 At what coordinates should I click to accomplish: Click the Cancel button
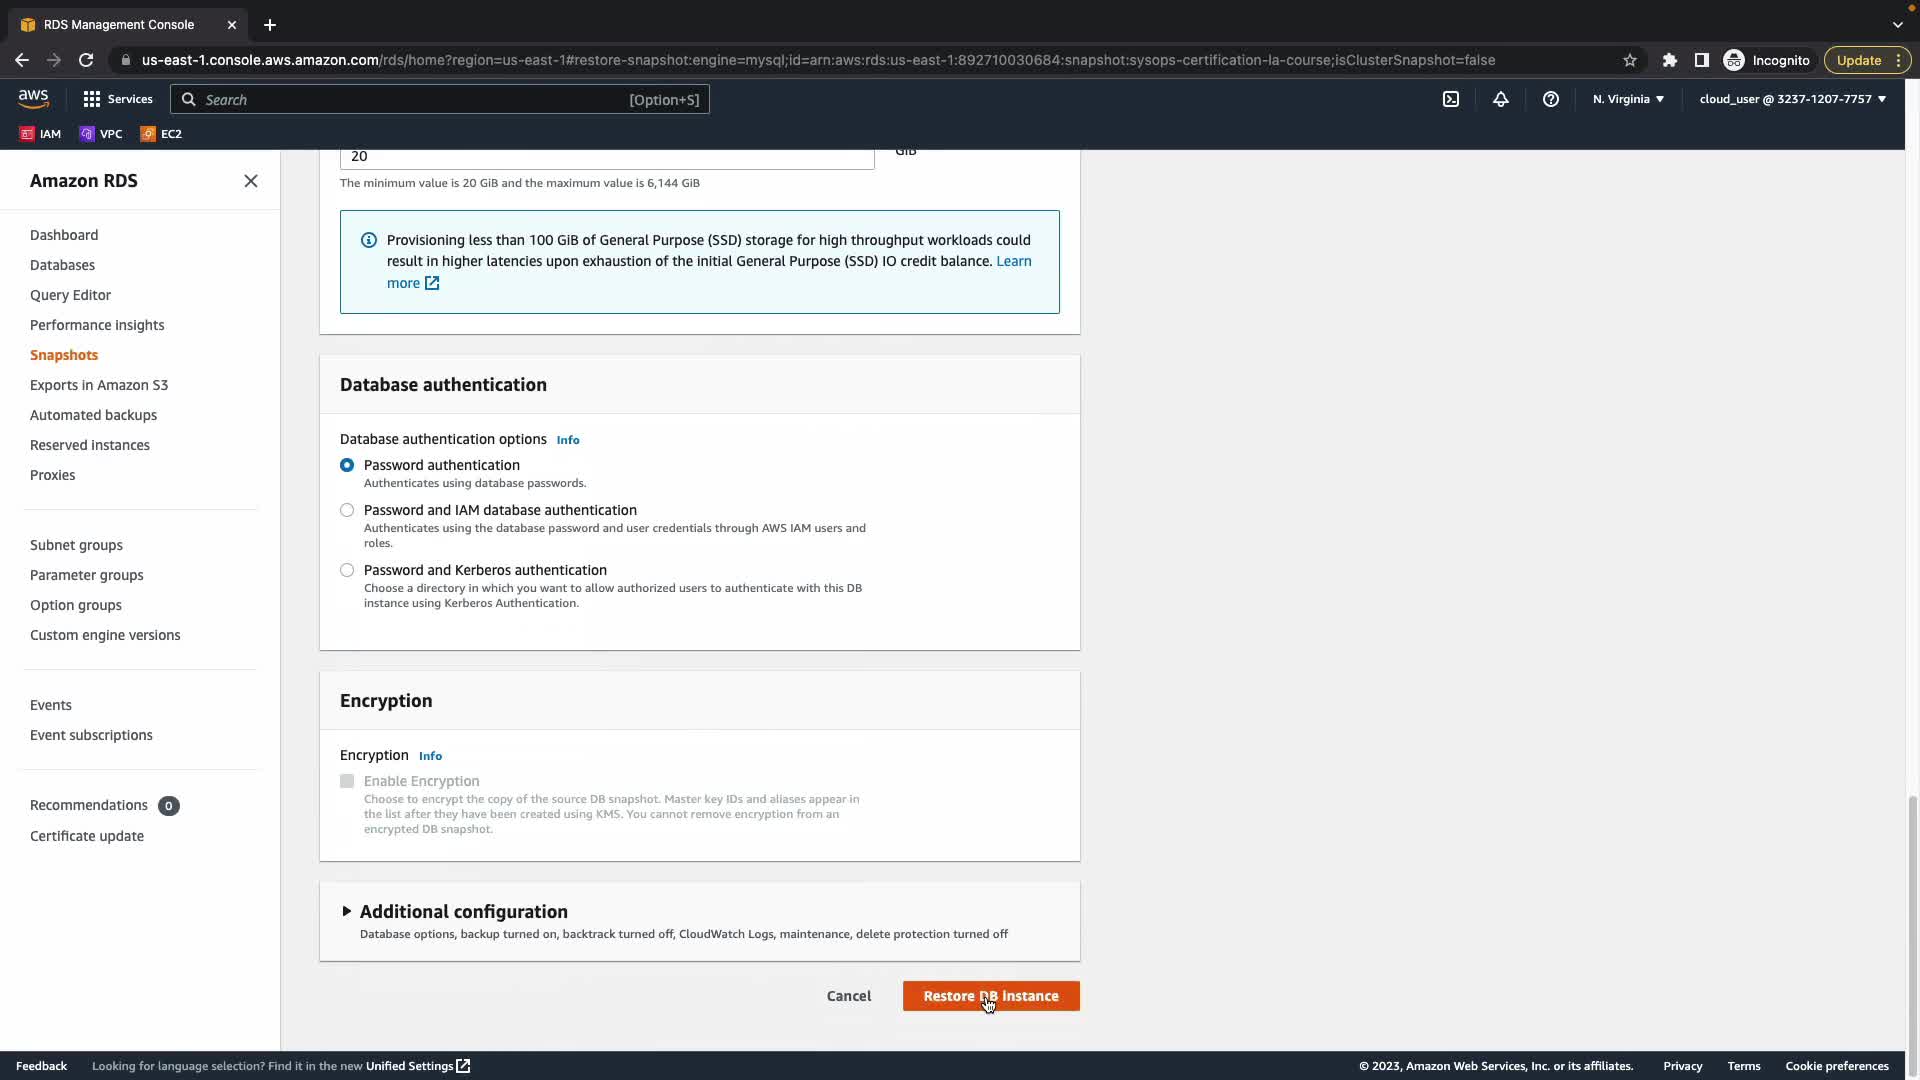(849, 996)
